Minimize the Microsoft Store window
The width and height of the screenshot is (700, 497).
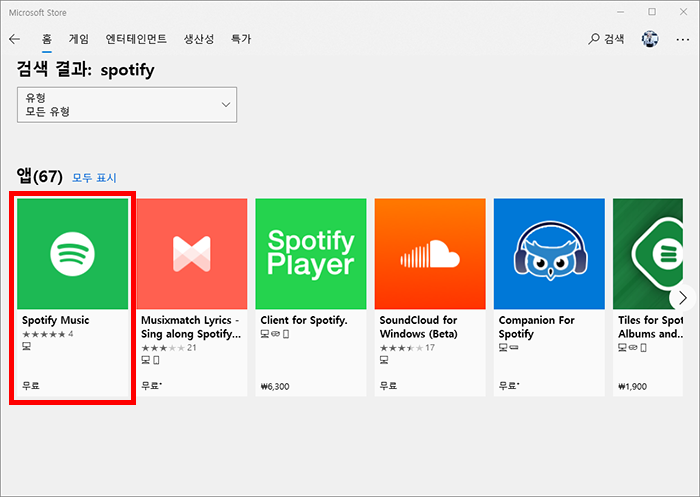(621, 12)
